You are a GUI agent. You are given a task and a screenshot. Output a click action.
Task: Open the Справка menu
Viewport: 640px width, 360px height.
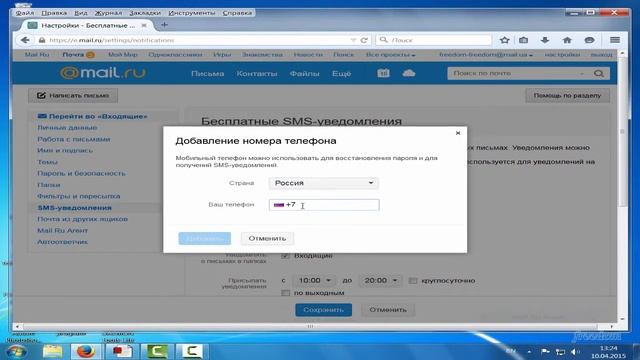[x=237, y=13]
